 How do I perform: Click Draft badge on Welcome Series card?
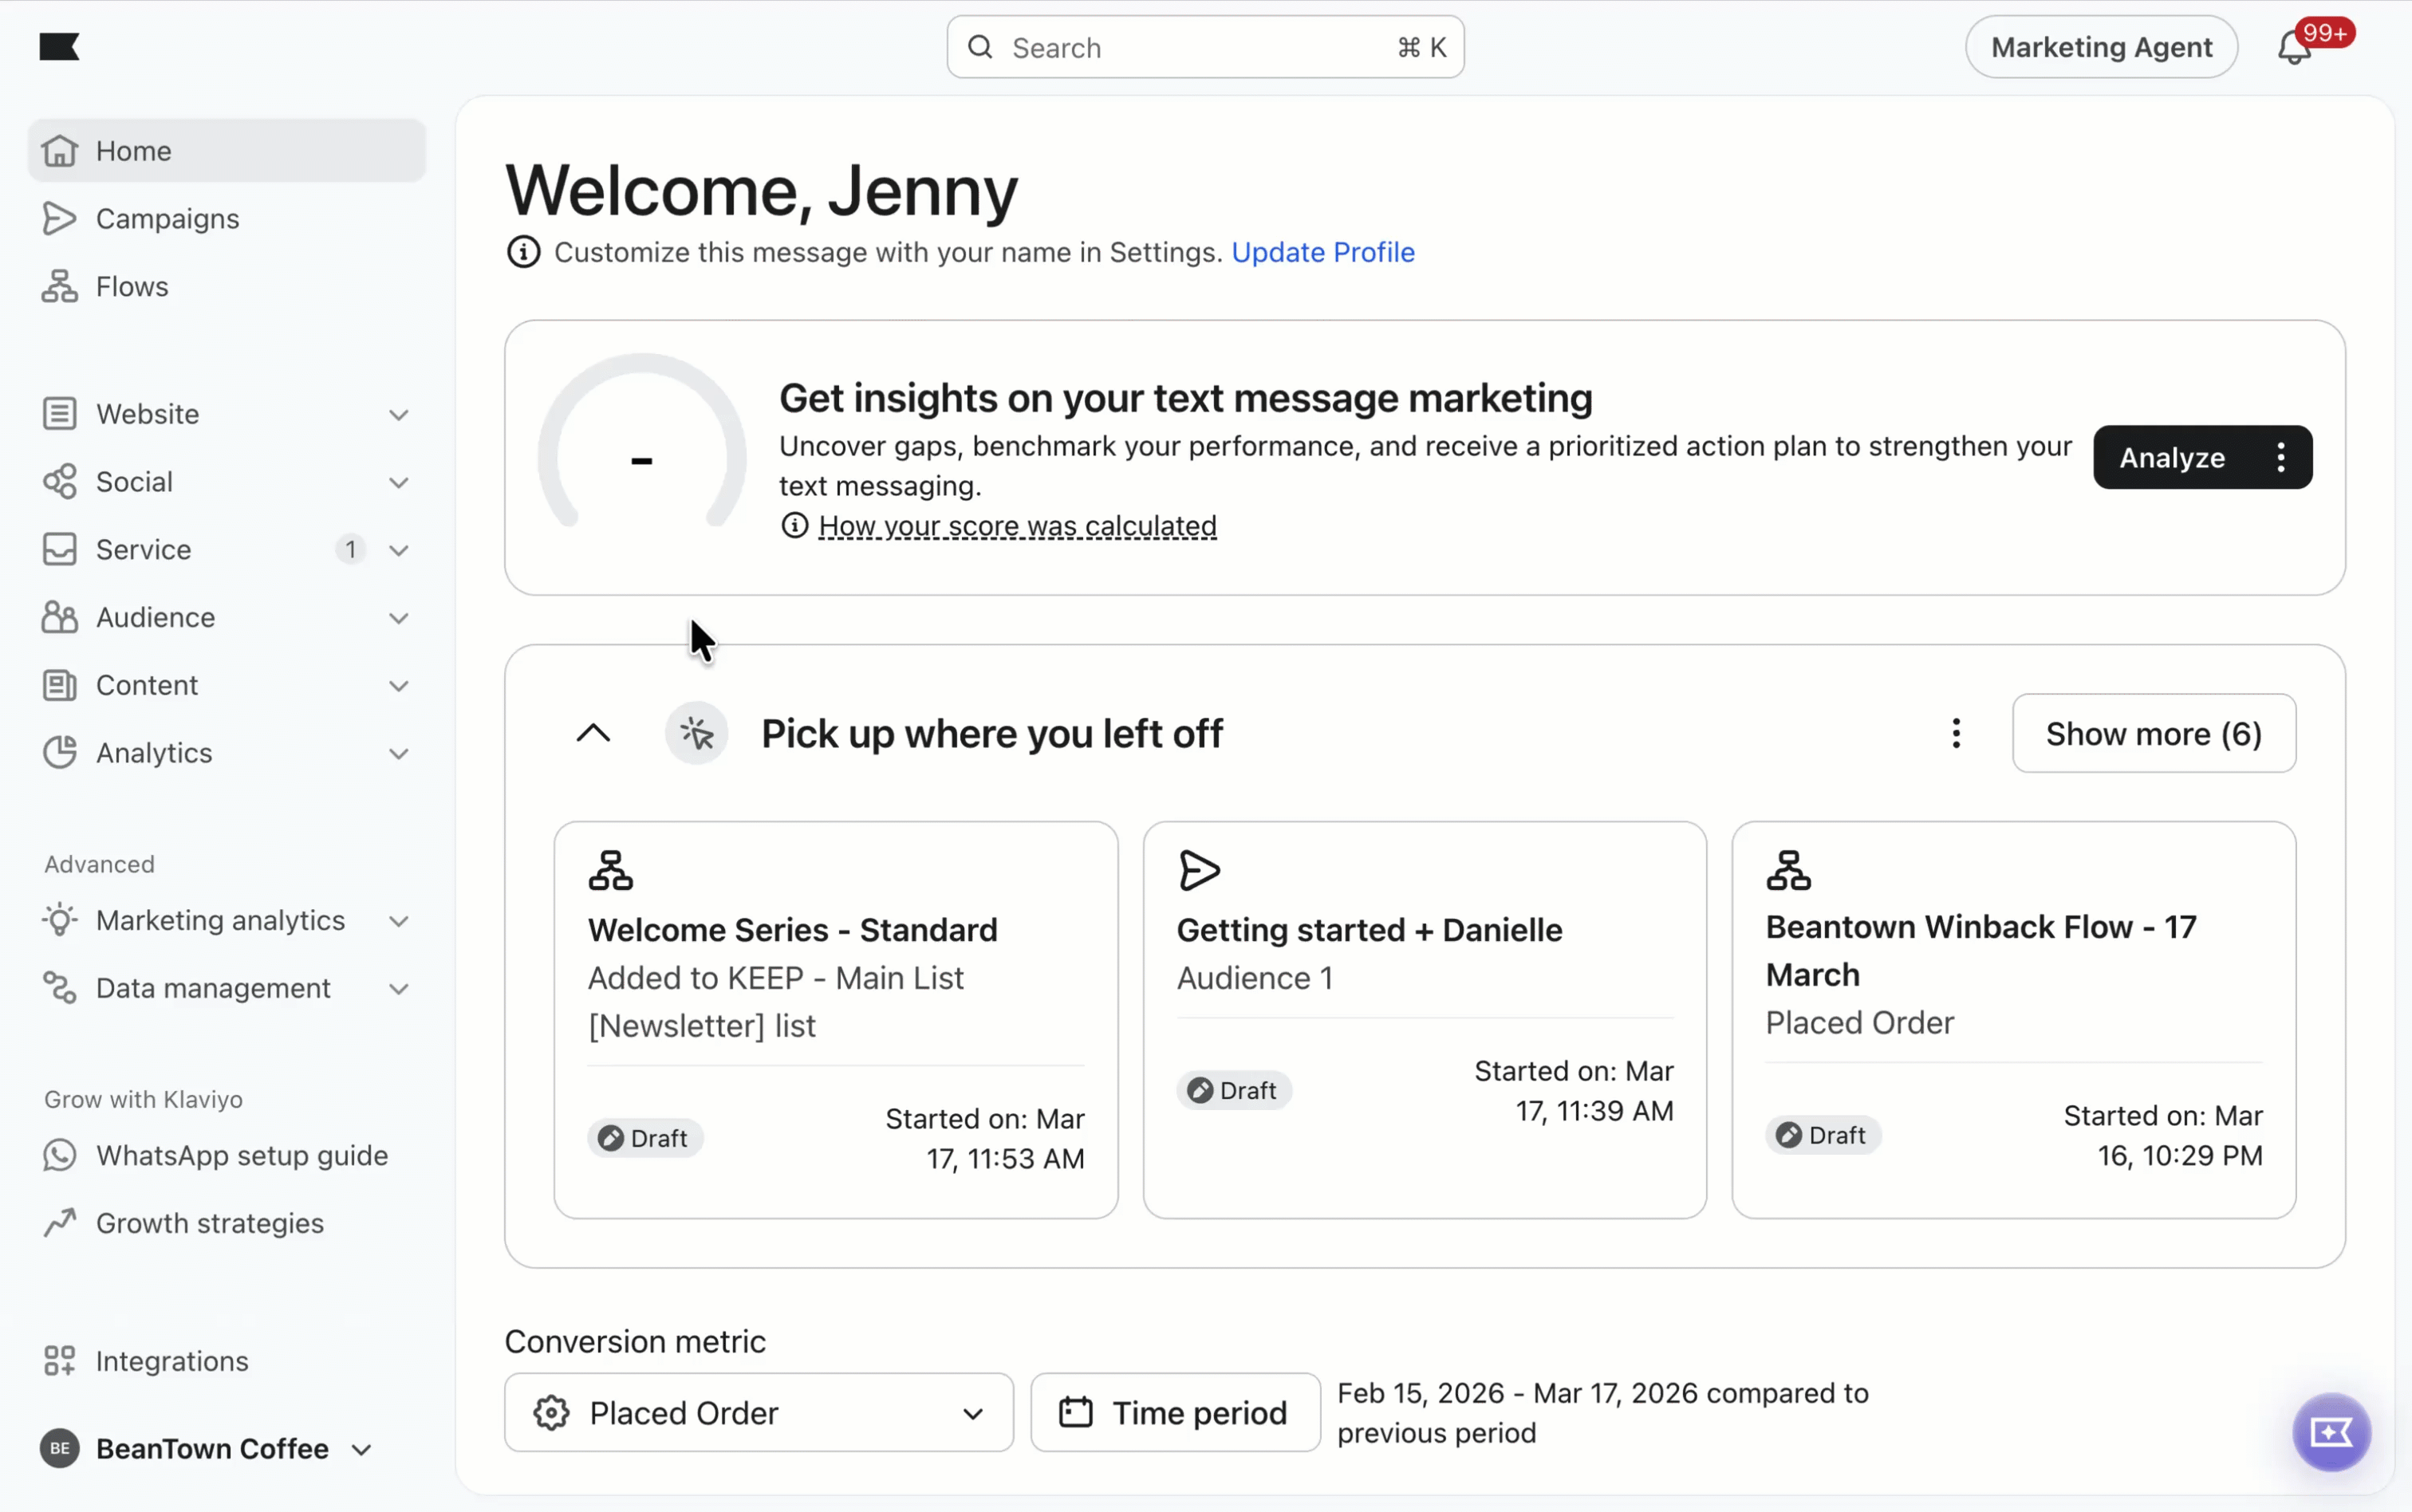coord(645,1138)
